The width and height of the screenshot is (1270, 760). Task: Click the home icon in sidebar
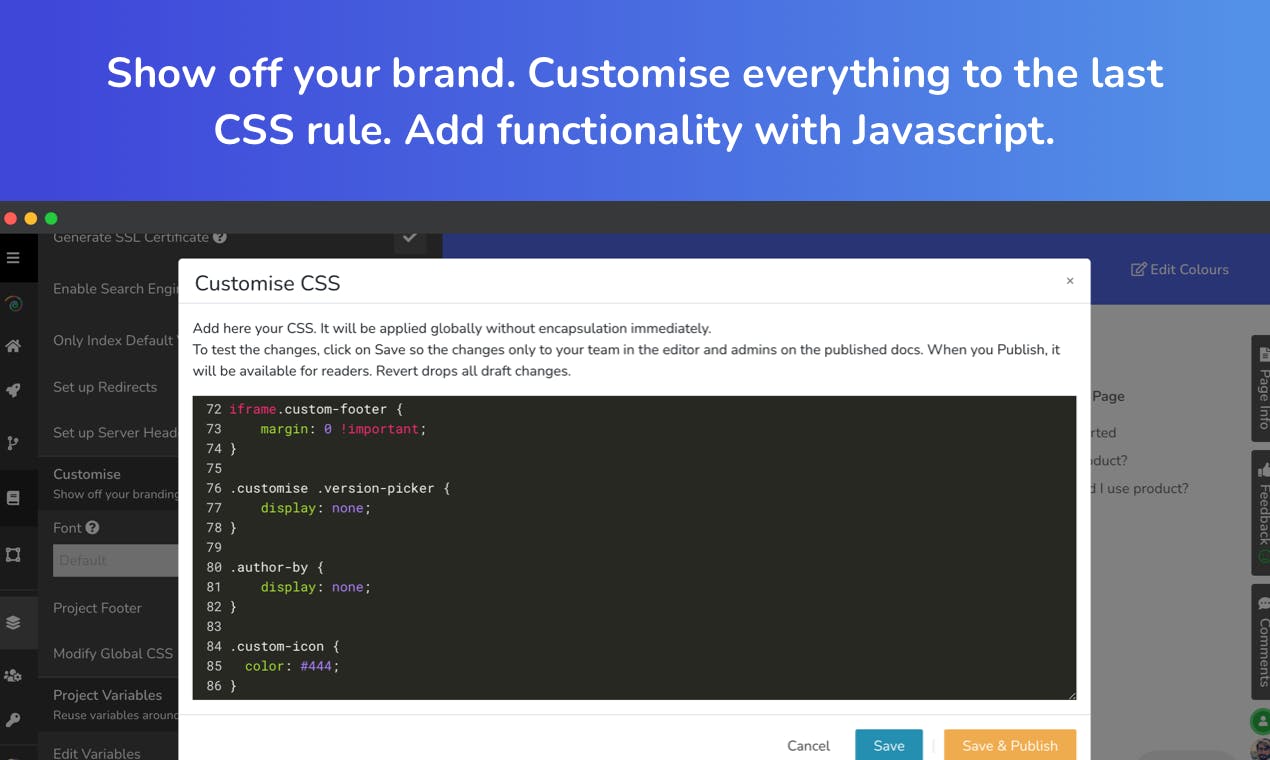pos(13,346)
